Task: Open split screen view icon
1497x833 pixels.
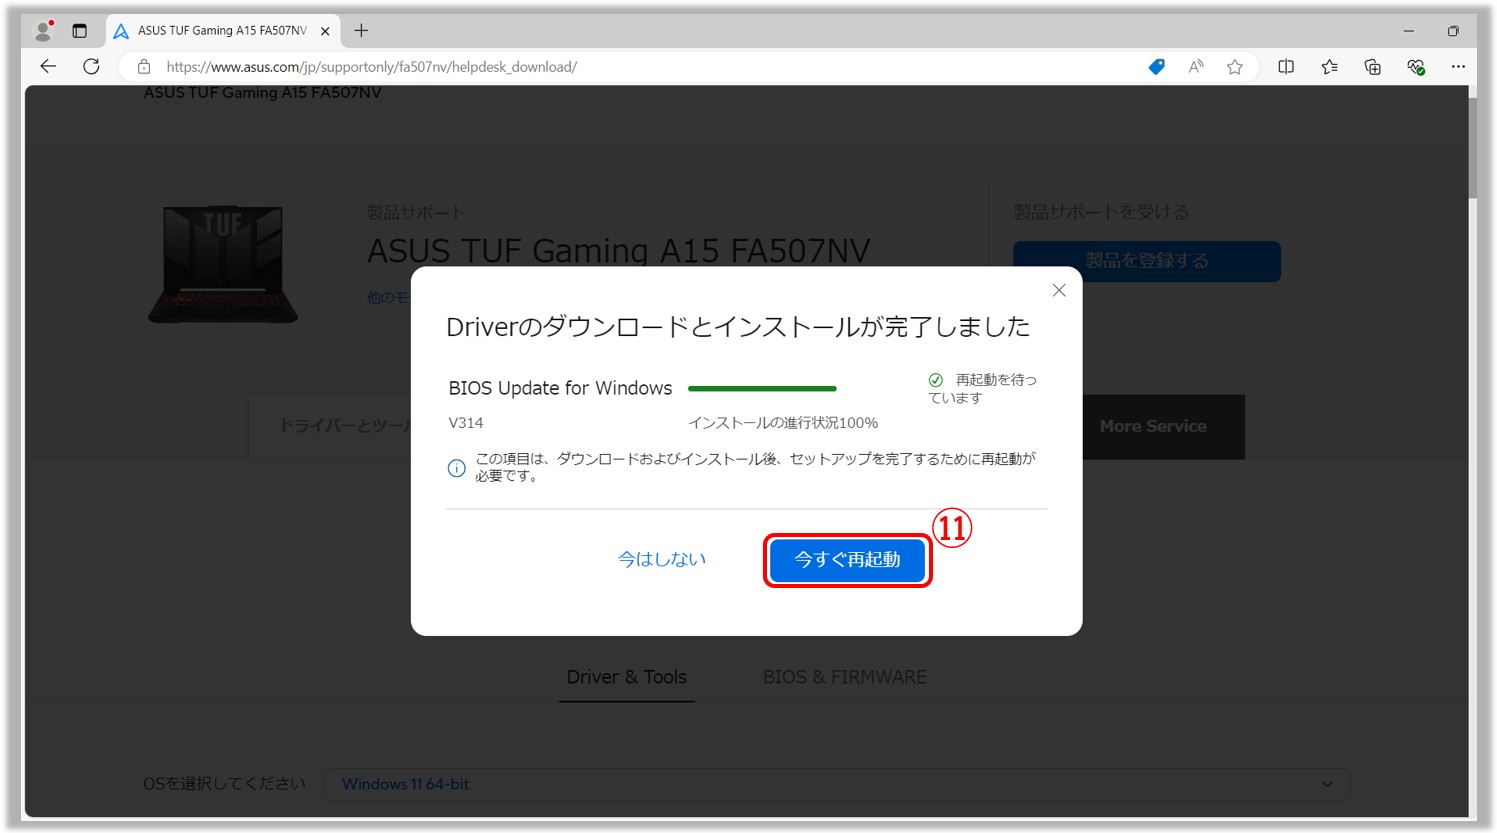Action: pyautogui.click(x=1286, y=67)
